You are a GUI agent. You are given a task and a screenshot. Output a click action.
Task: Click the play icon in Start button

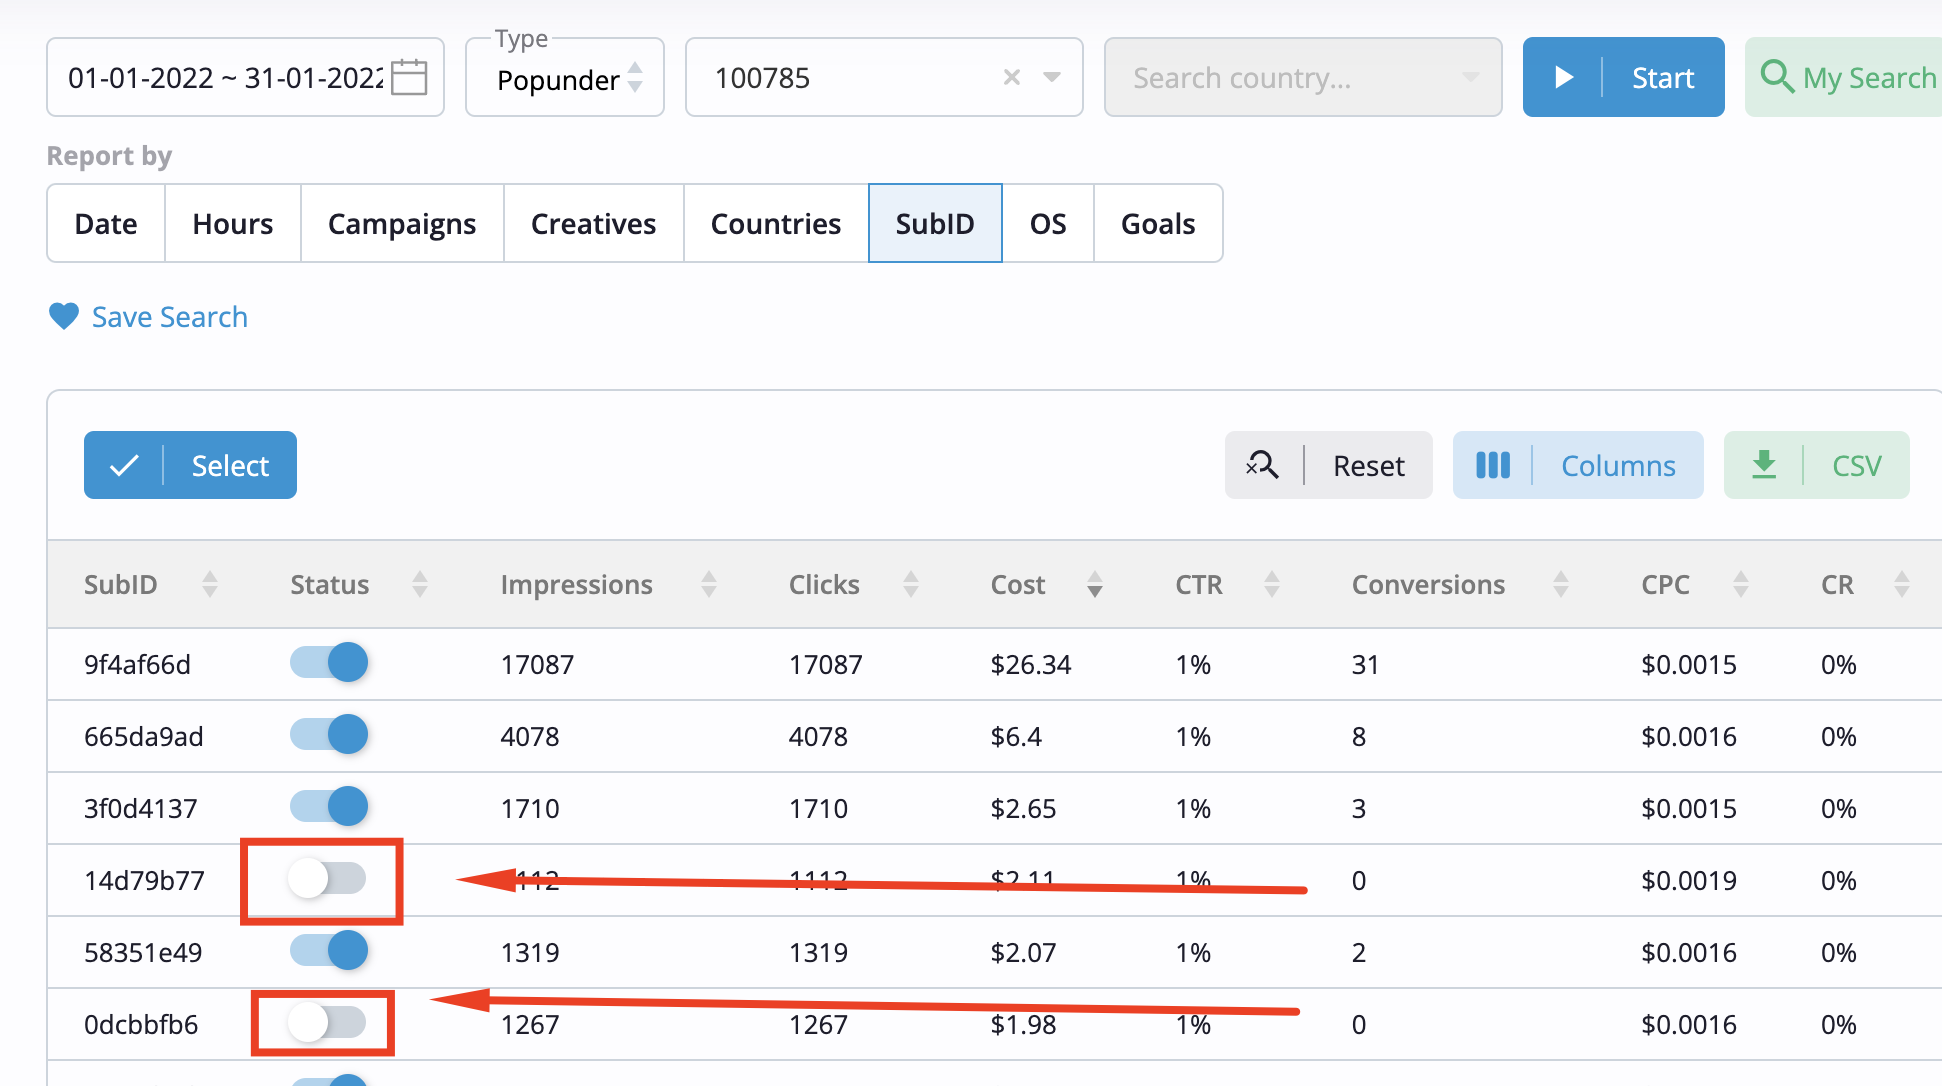click(x=1564, y=77)
